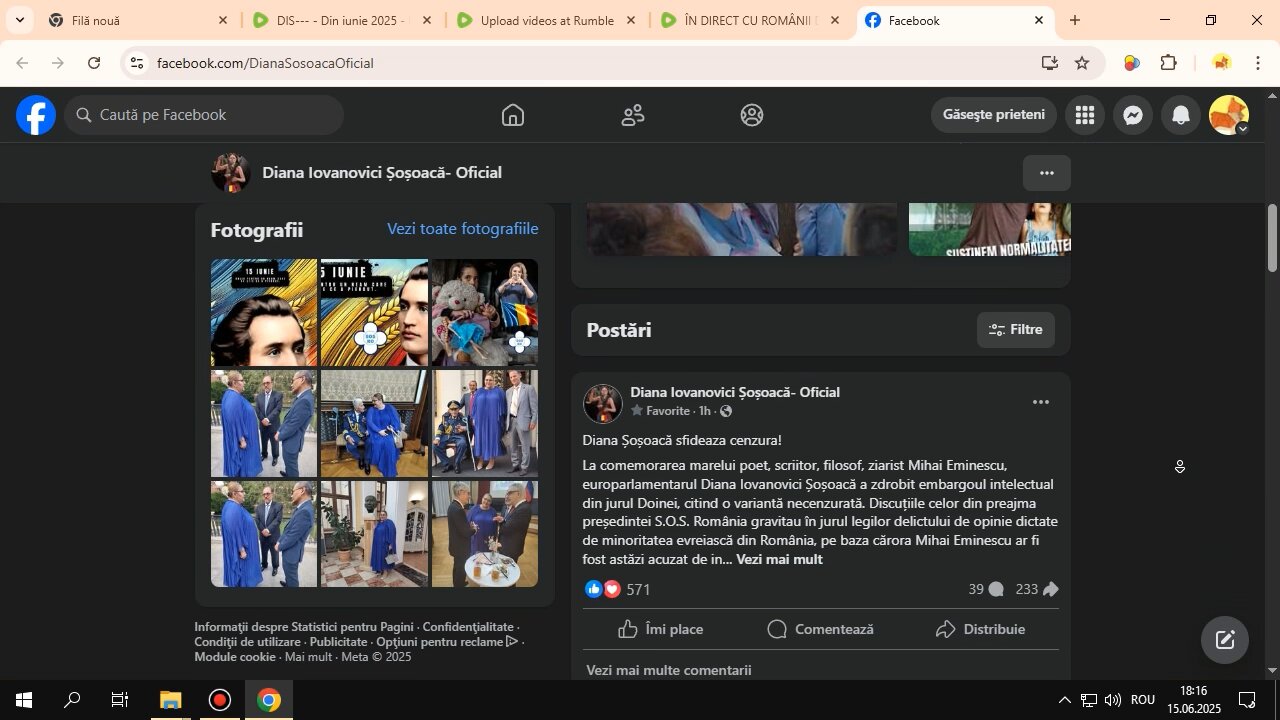Open the post's 1h timestamp
The height and width of the screenshot is (720, 1280).
coord(705,411)
